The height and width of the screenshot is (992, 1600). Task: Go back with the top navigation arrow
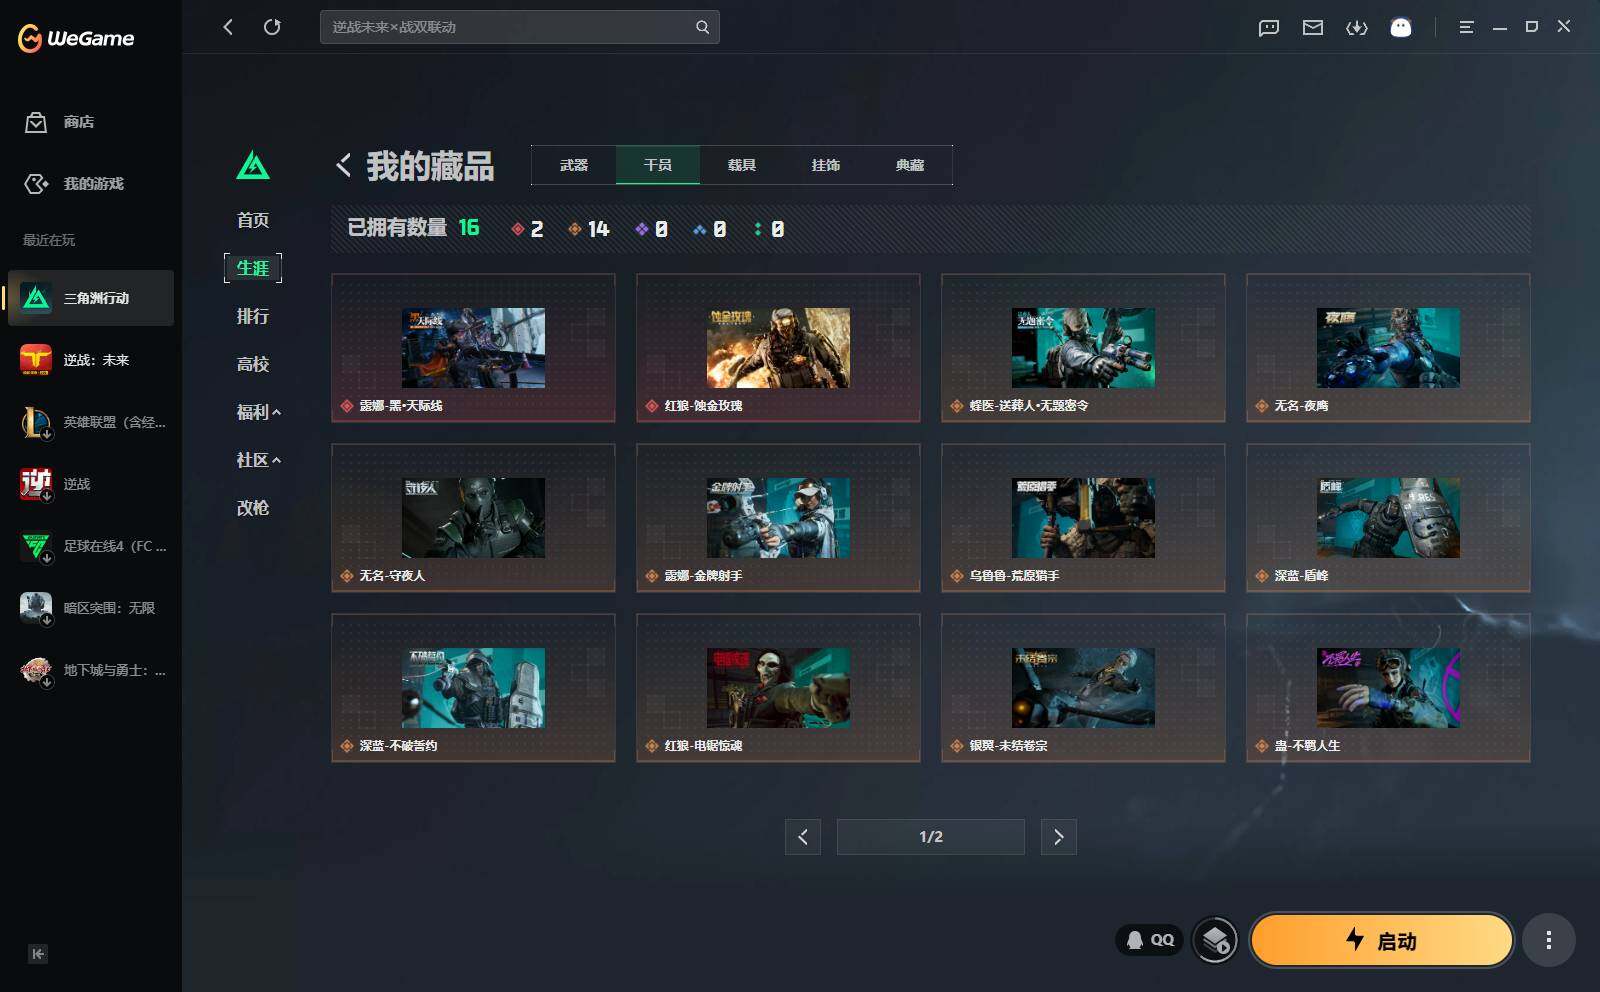point(228,27)
